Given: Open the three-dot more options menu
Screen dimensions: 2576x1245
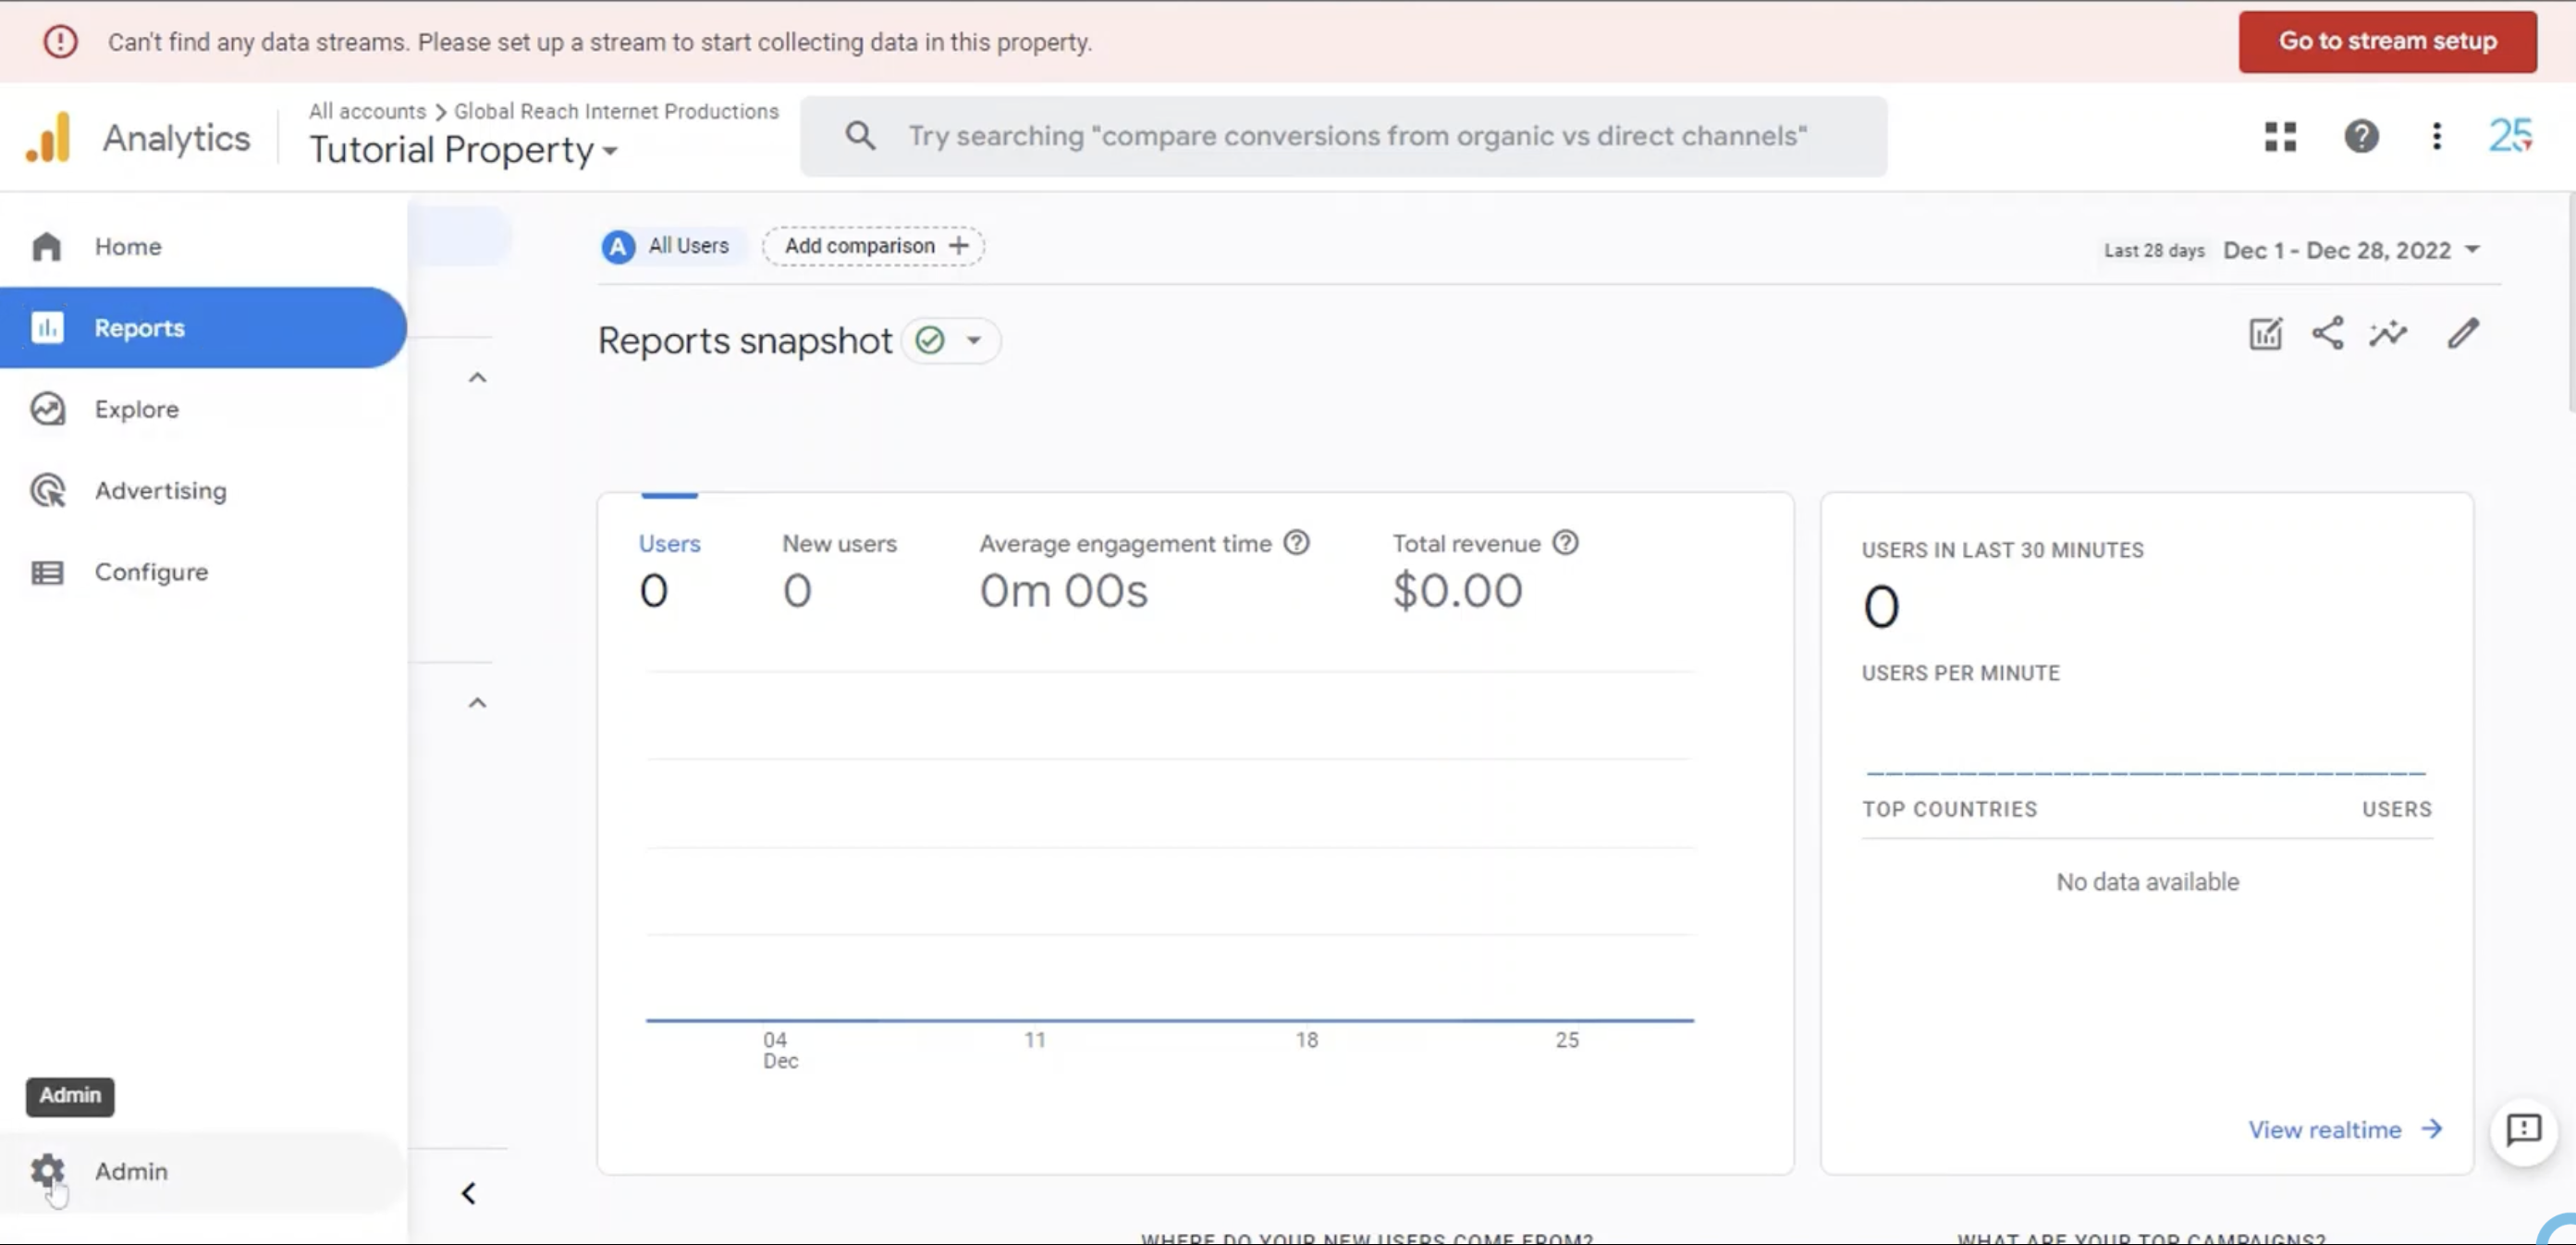Looking at the screenshot, I should [2437, 136].
